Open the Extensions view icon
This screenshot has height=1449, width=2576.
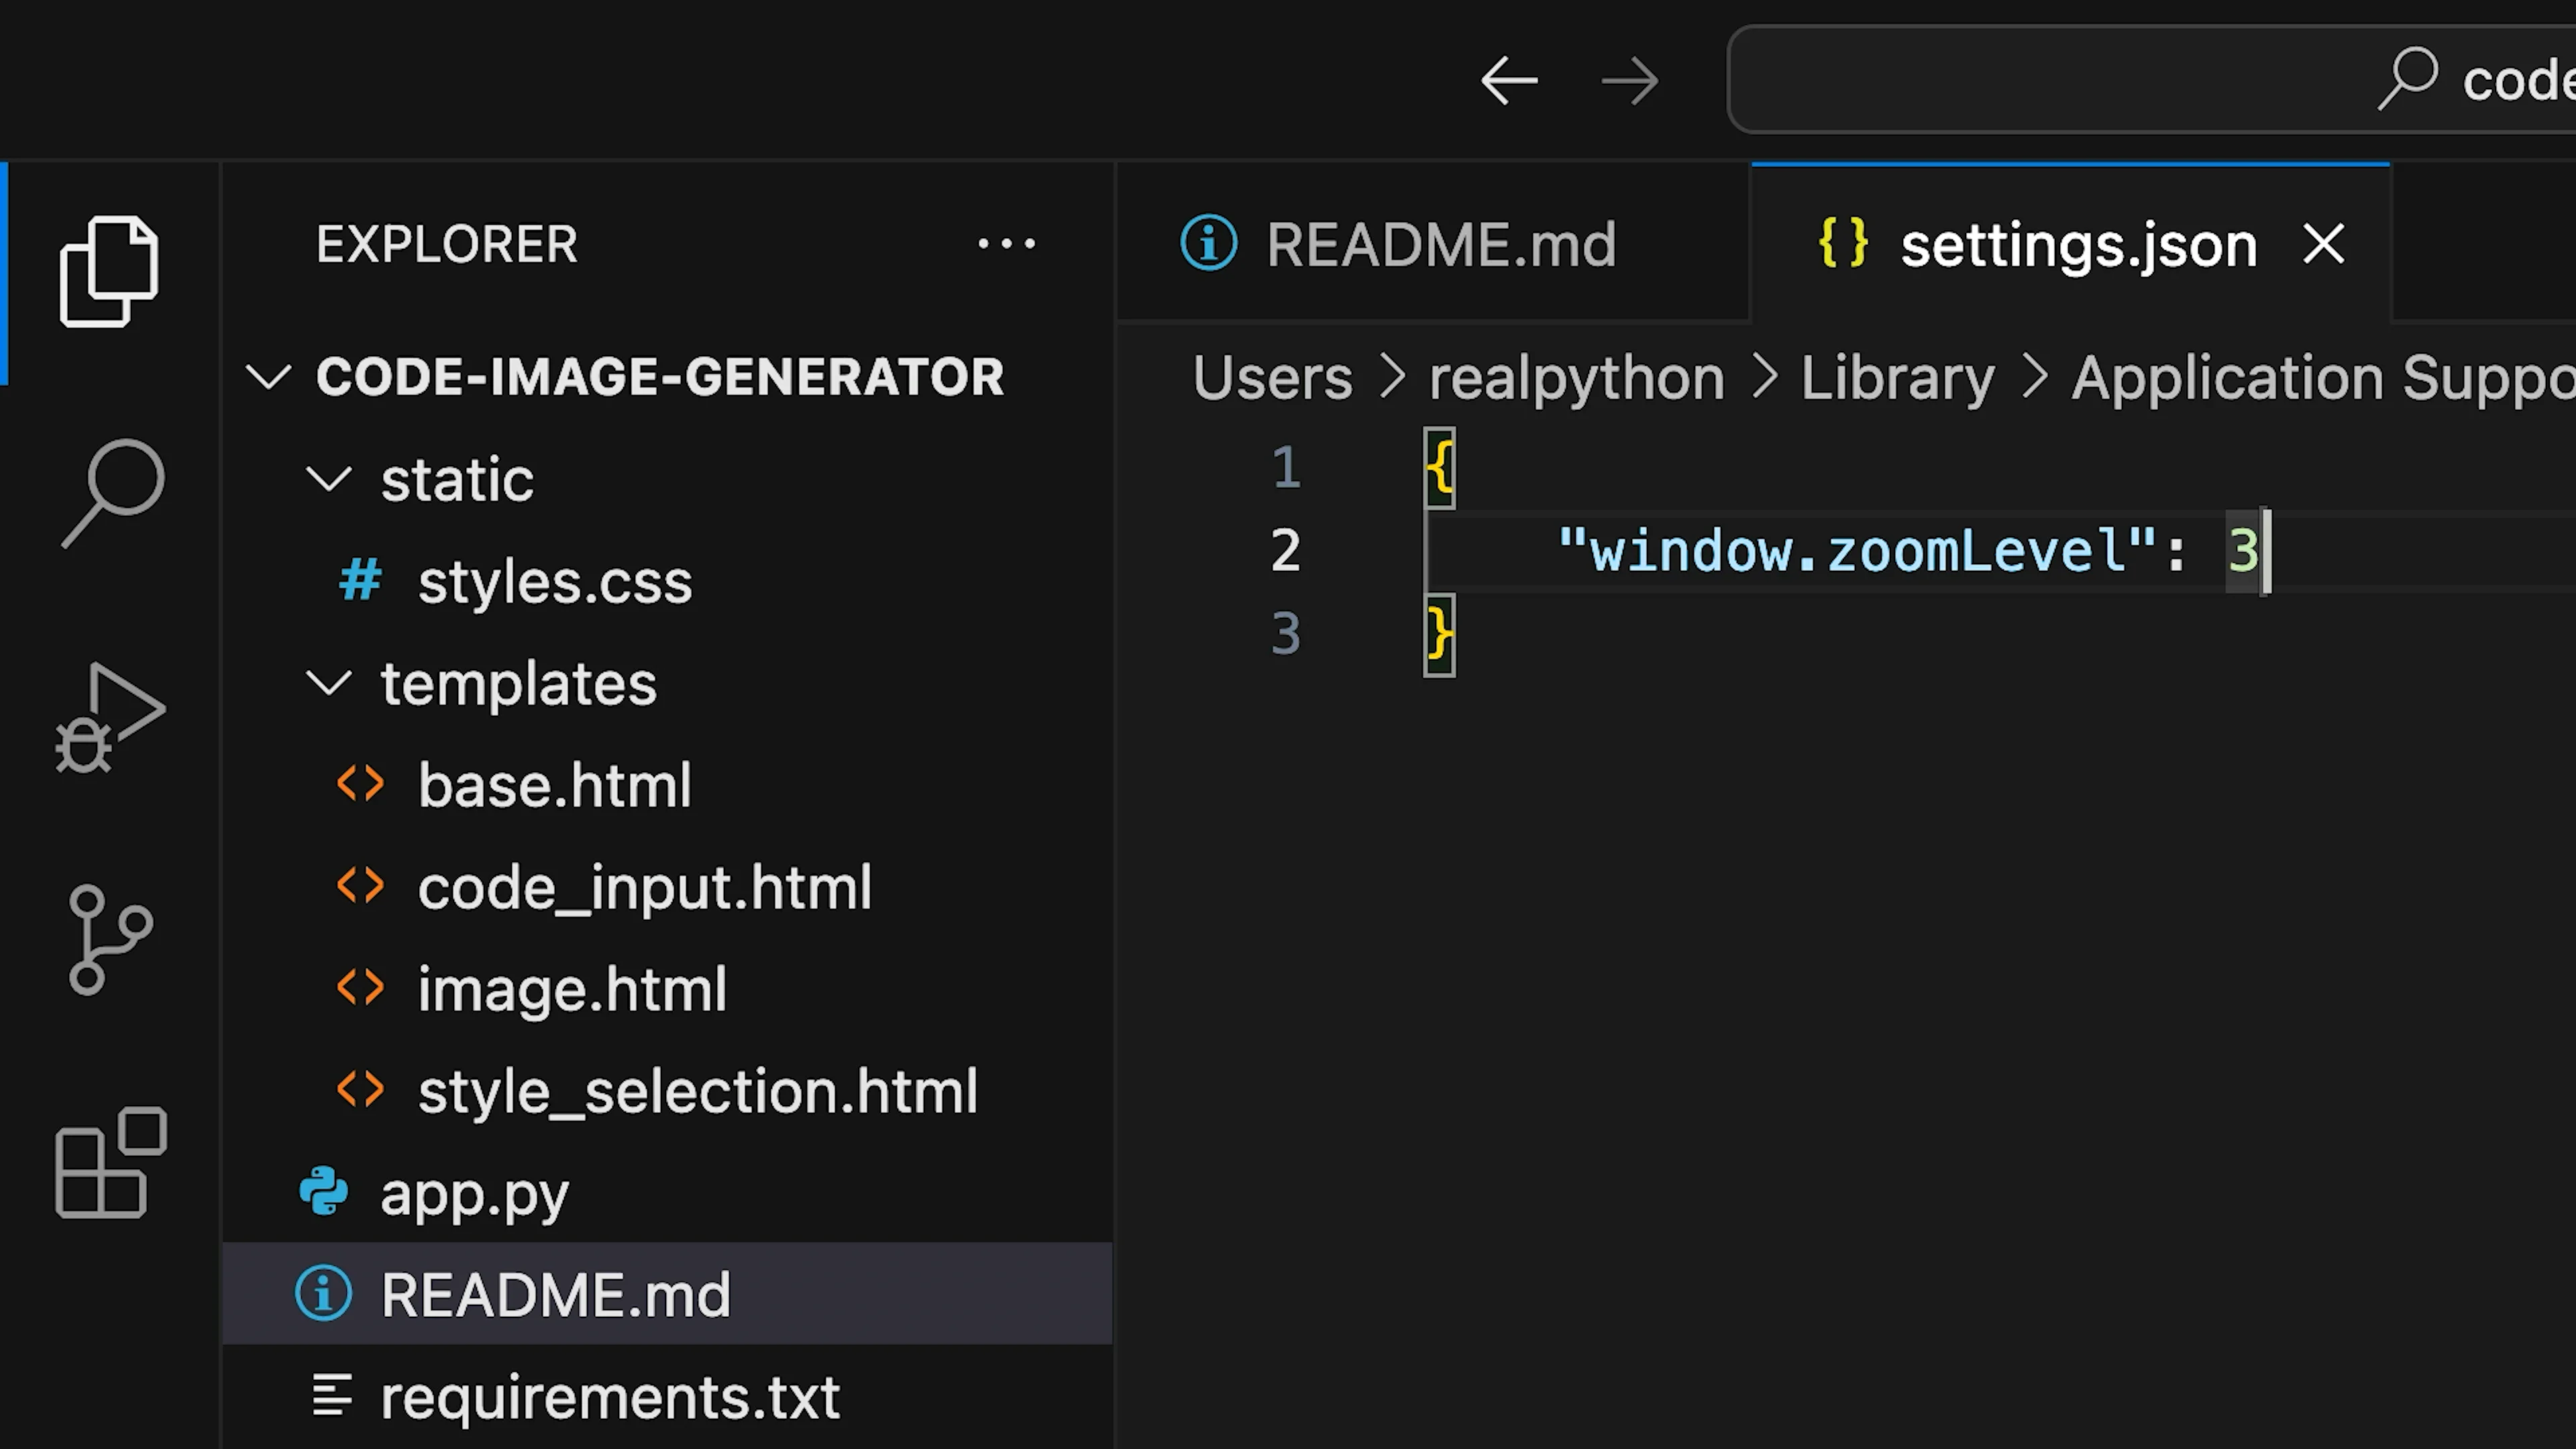coord(110,1162)
